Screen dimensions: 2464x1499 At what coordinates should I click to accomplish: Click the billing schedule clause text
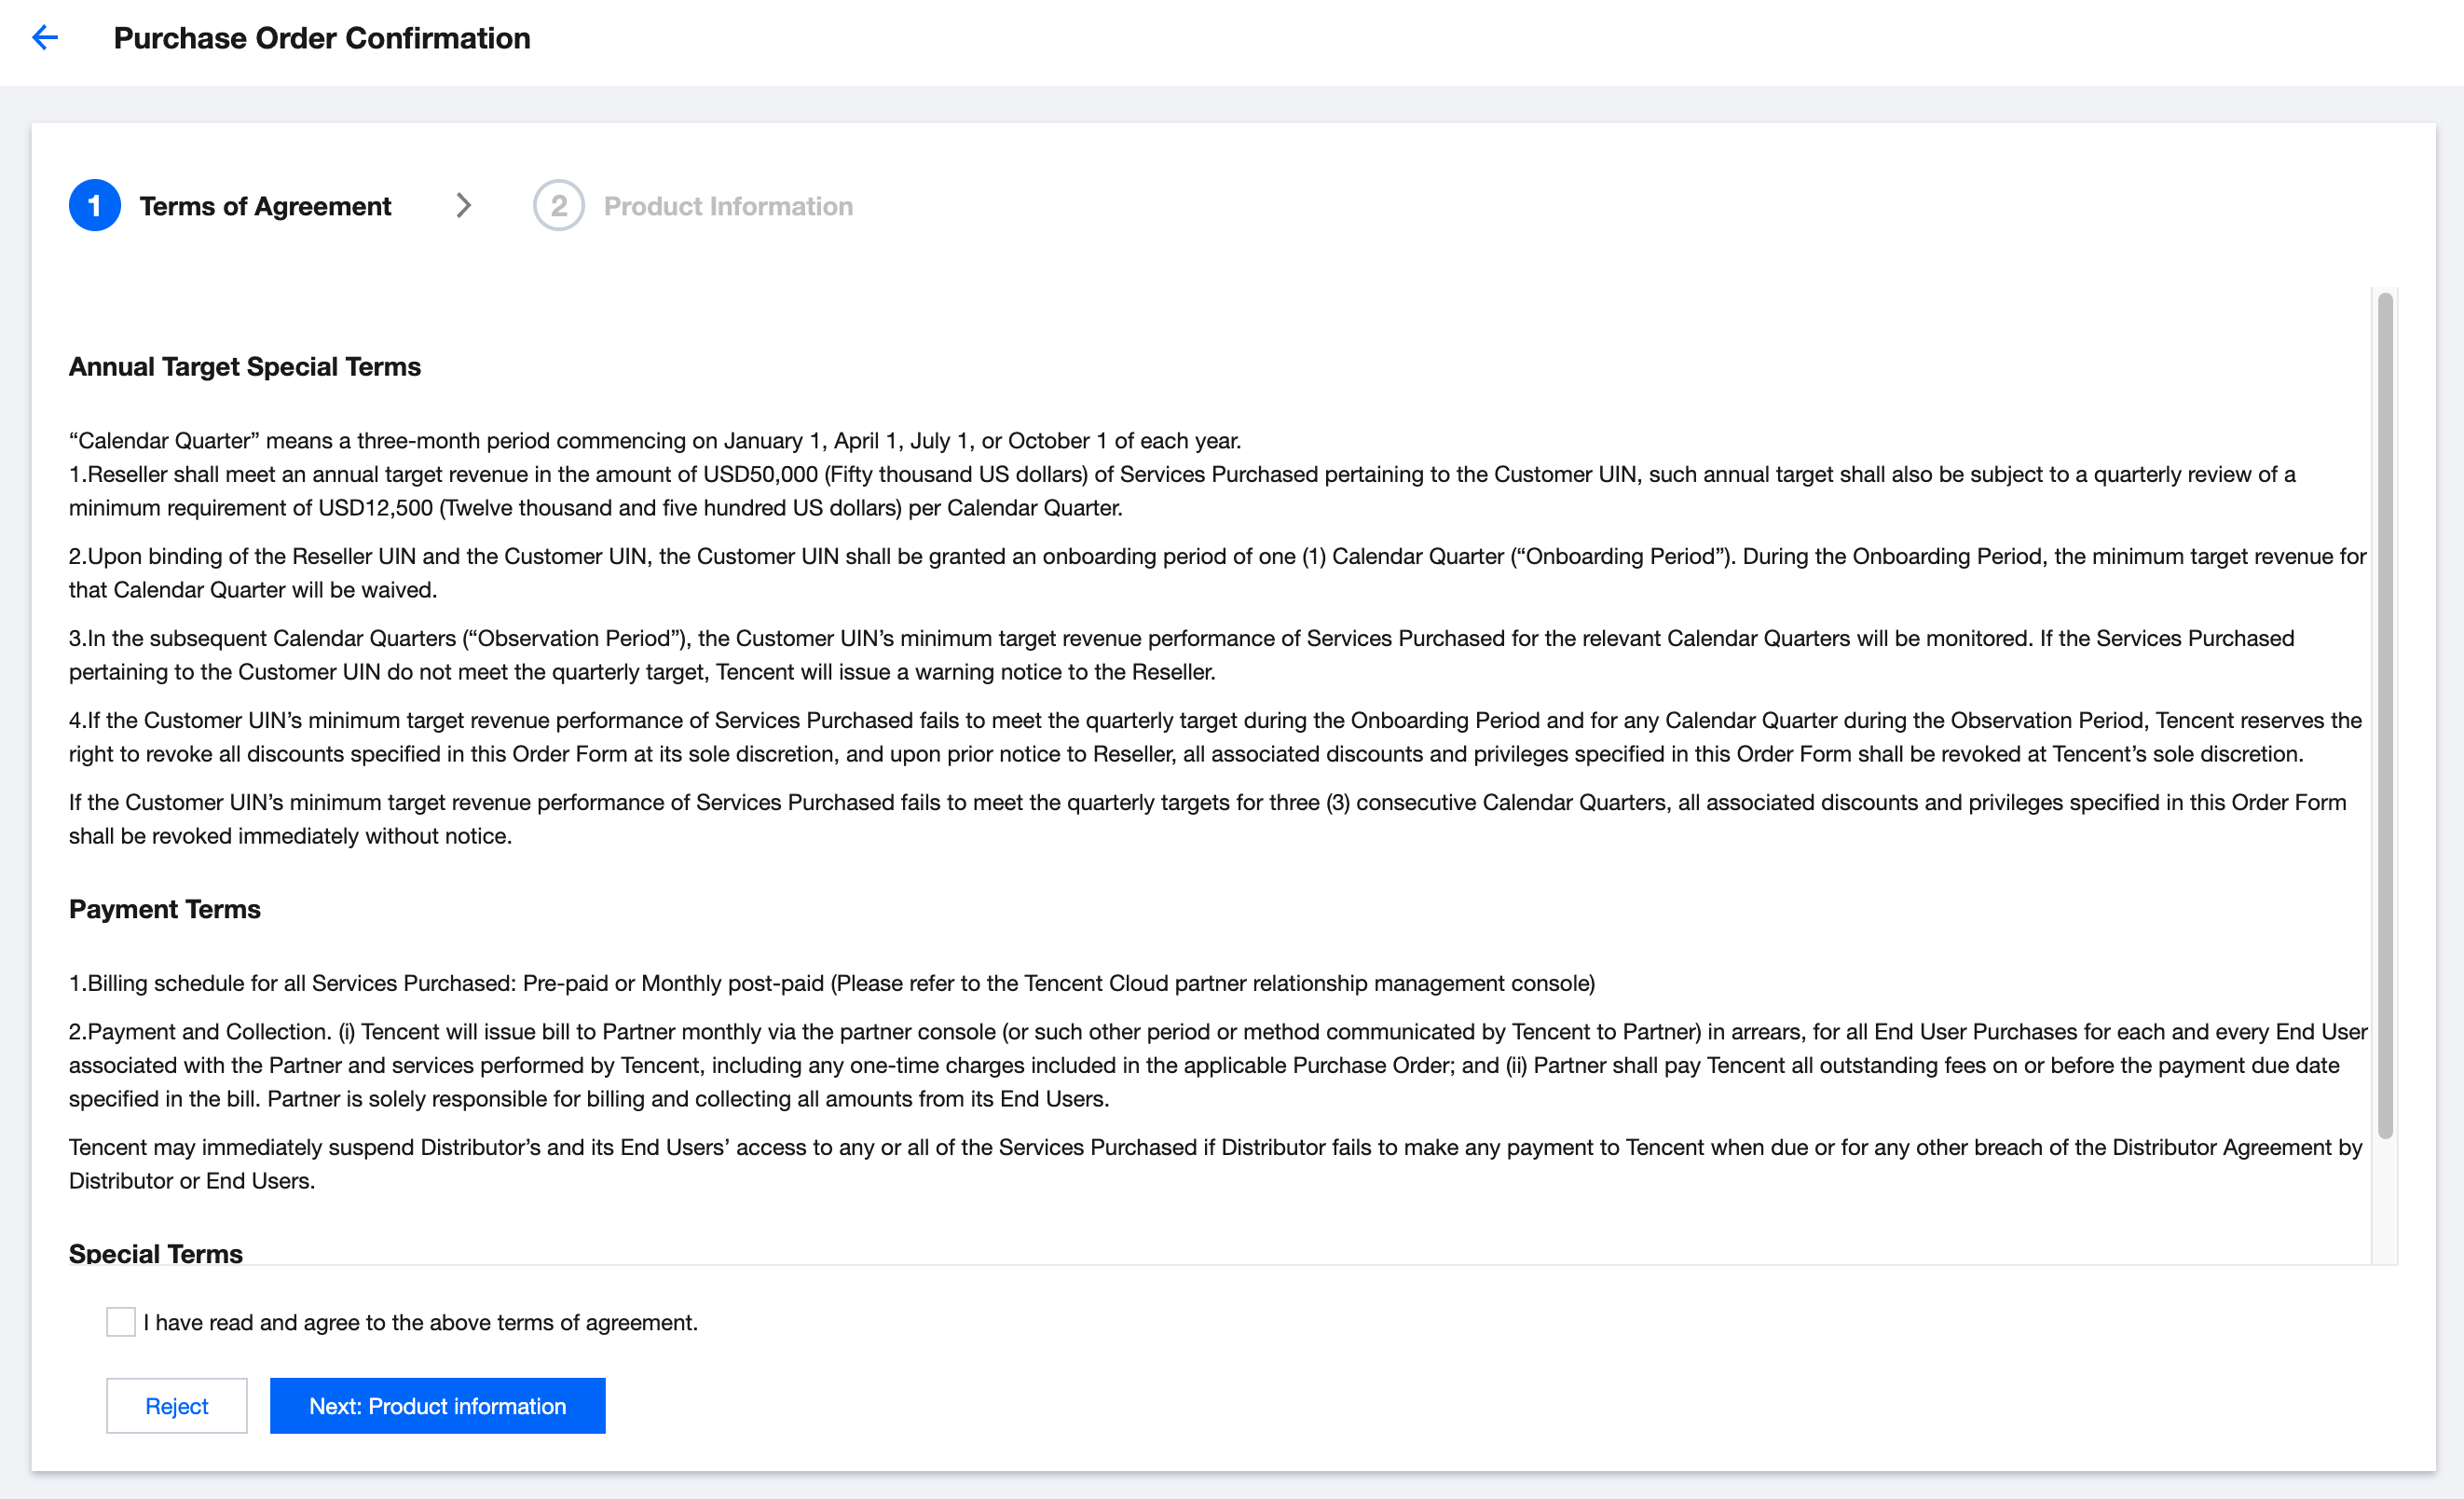click(832, 983)
